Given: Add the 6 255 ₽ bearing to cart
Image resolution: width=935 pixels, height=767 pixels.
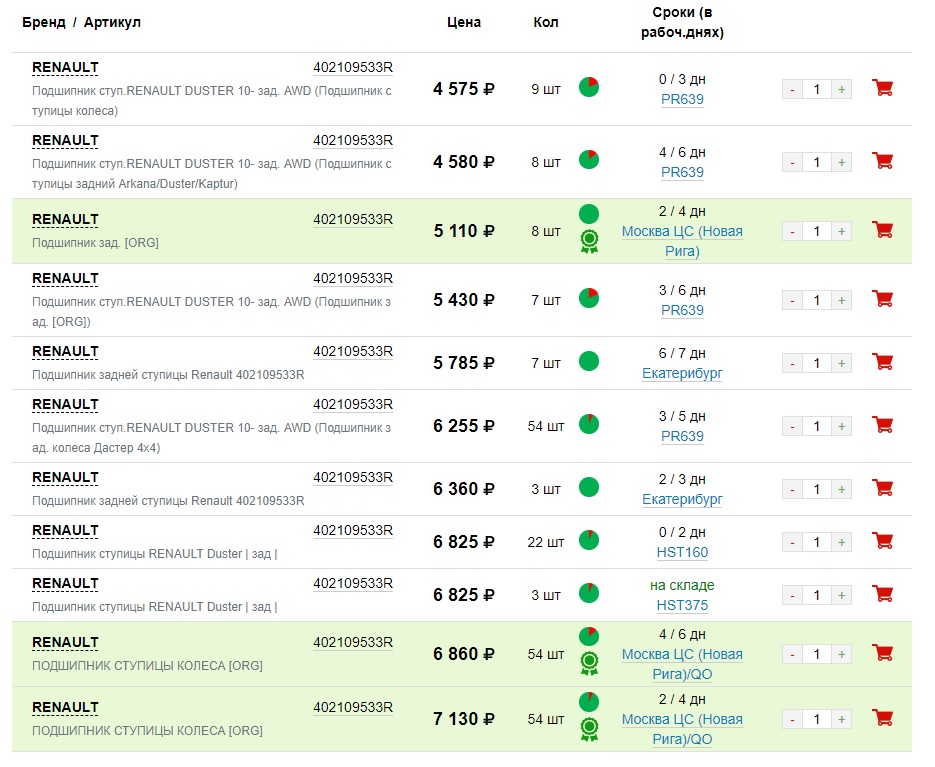Looking at the screenshot, I should tap(883, 425).
